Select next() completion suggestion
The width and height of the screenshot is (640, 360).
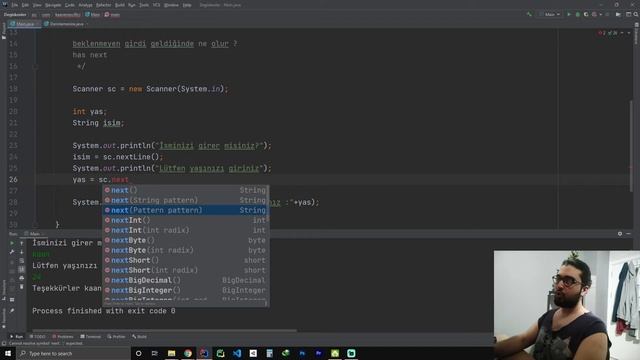pyautogui.click(x=185, y=190)
